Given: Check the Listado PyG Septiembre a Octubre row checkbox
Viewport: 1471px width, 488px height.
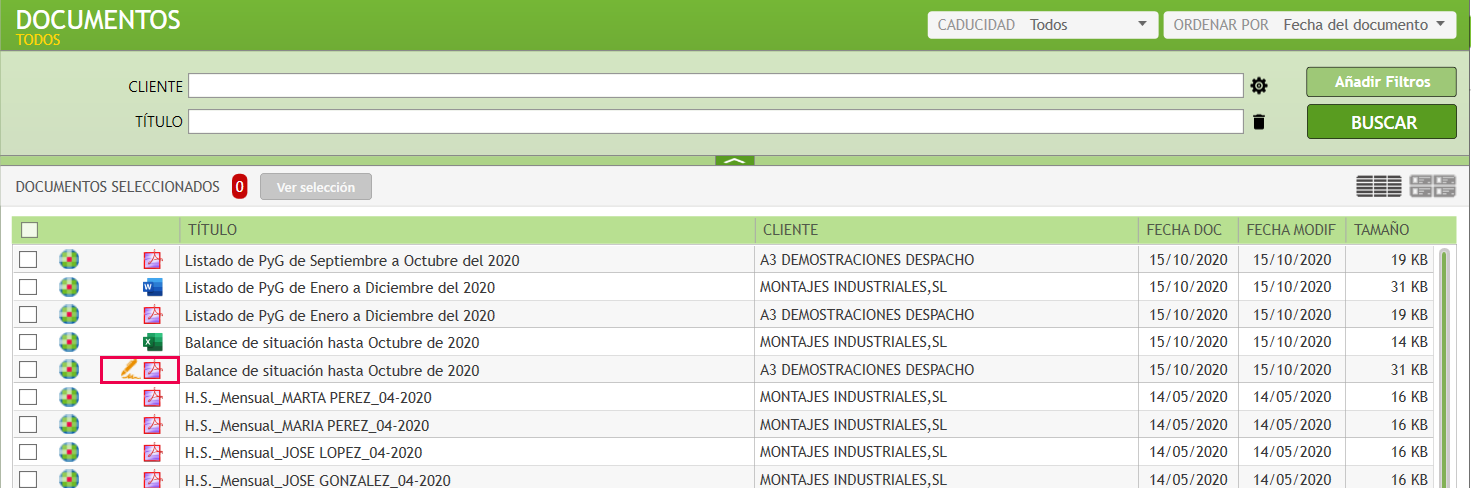Looking at the screenshot, I should [29, 260].
